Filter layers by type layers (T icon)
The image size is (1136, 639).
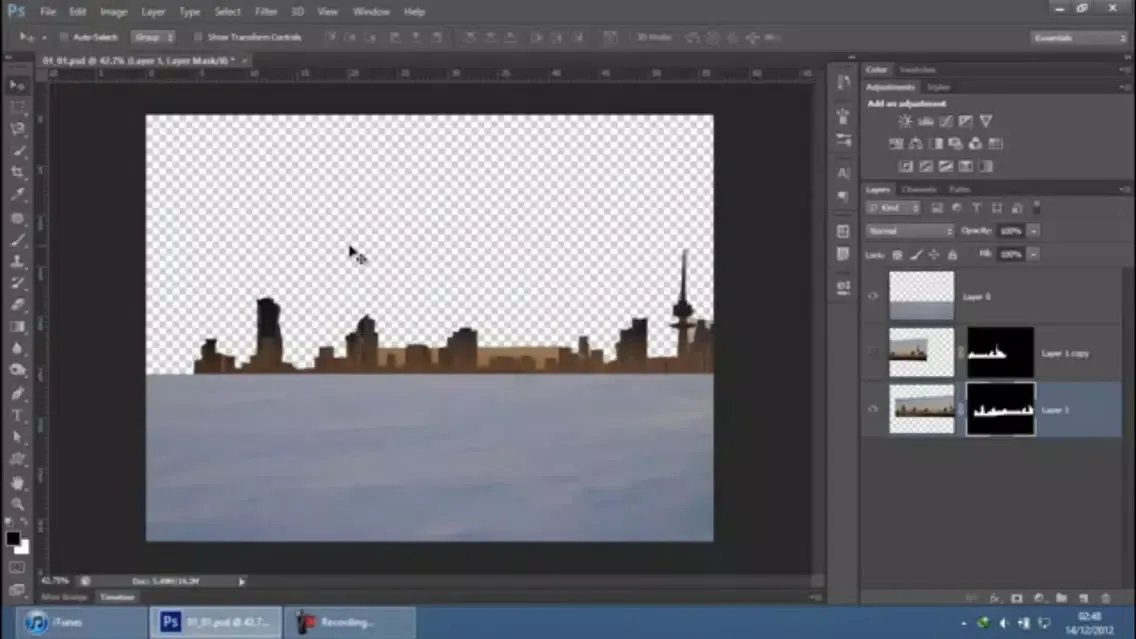point(977,208)
